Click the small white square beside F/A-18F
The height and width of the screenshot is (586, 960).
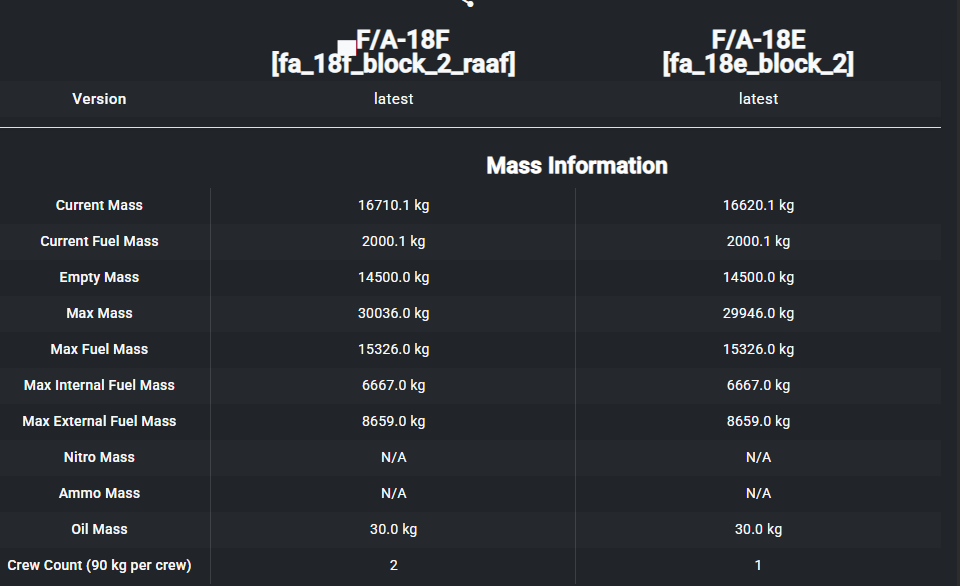pyautogui.click(x=346, y=47)
